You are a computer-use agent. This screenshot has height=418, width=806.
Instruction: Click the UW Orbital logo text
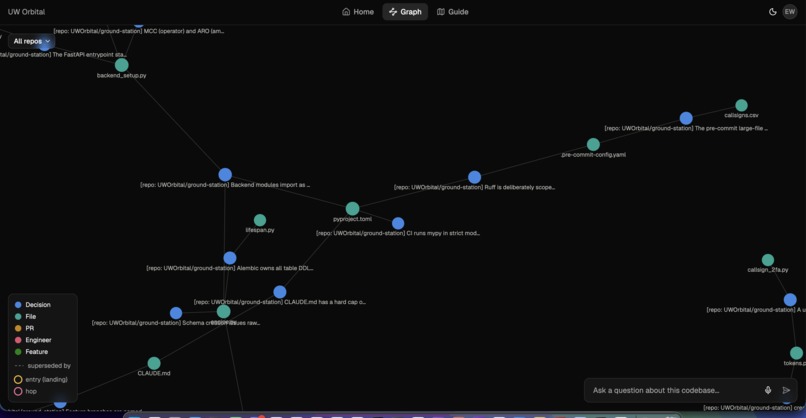coord(26,12)
